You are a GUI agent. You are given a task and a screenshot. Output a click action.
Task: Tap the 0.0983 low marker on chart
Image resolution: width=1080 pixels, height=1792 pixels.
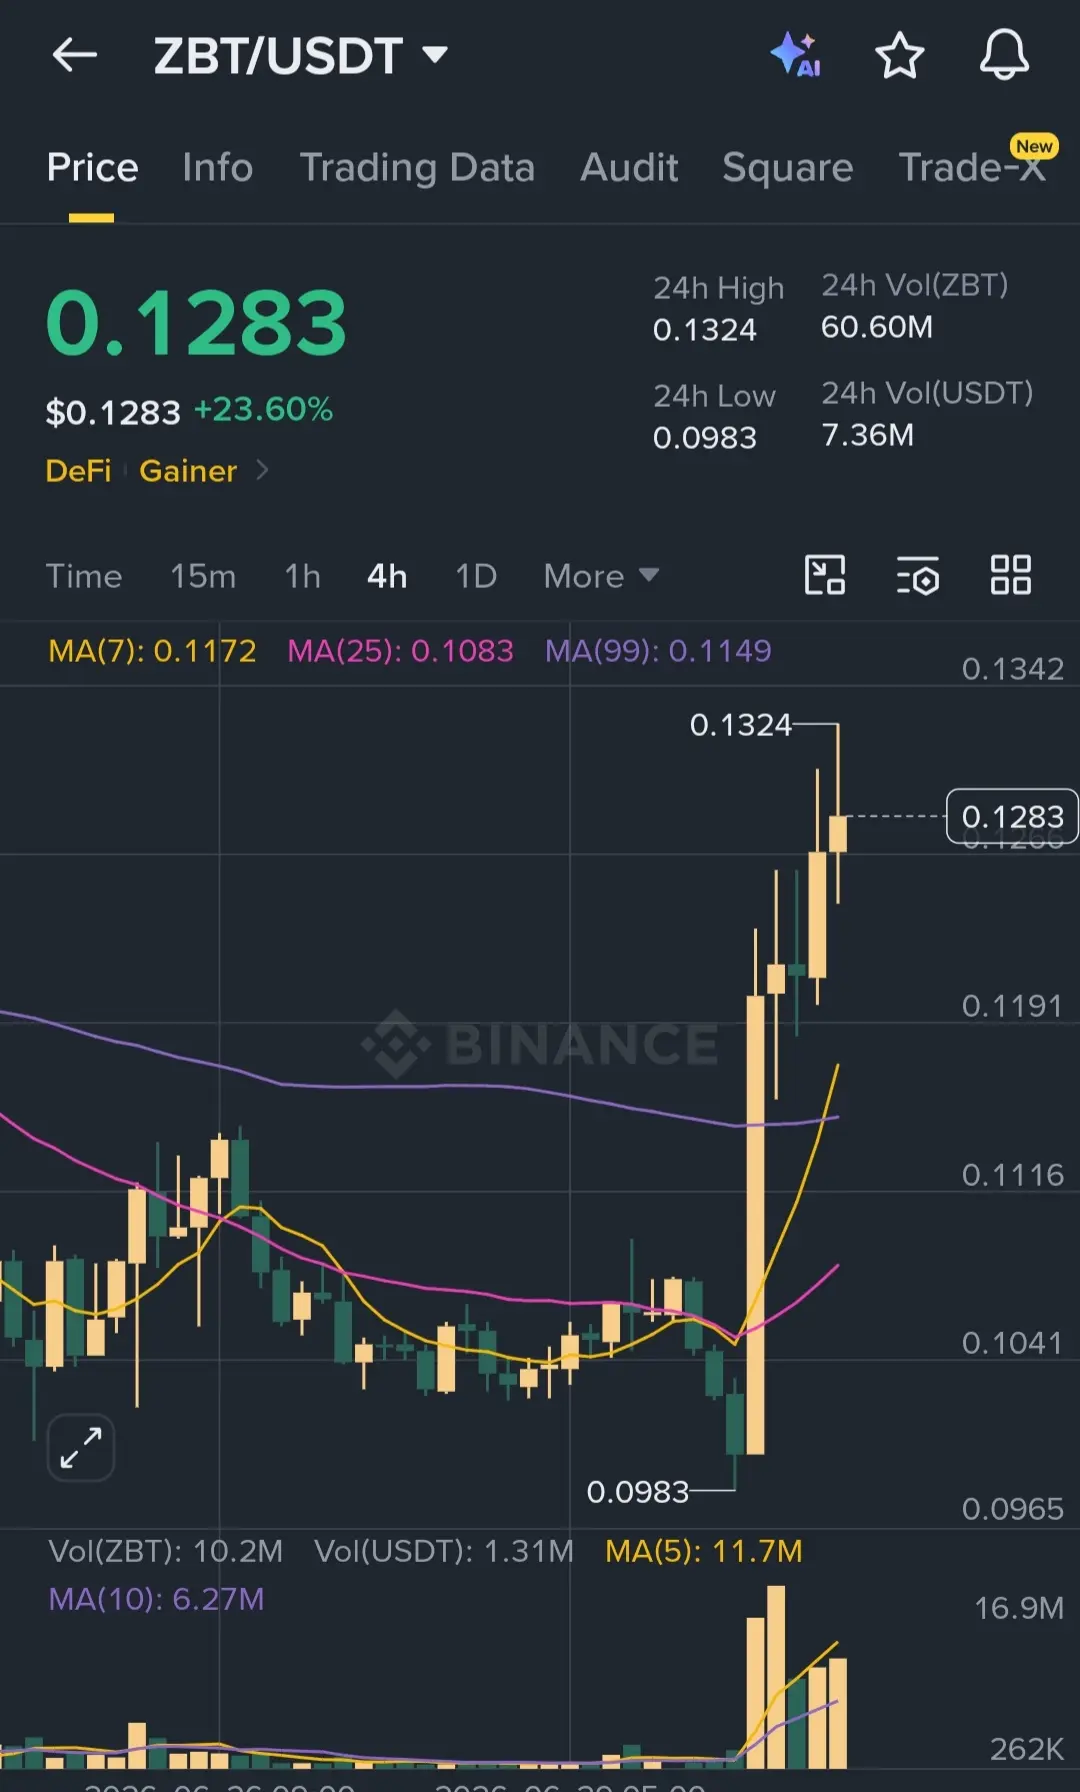pyautogui.click(x=638, y=1492)
